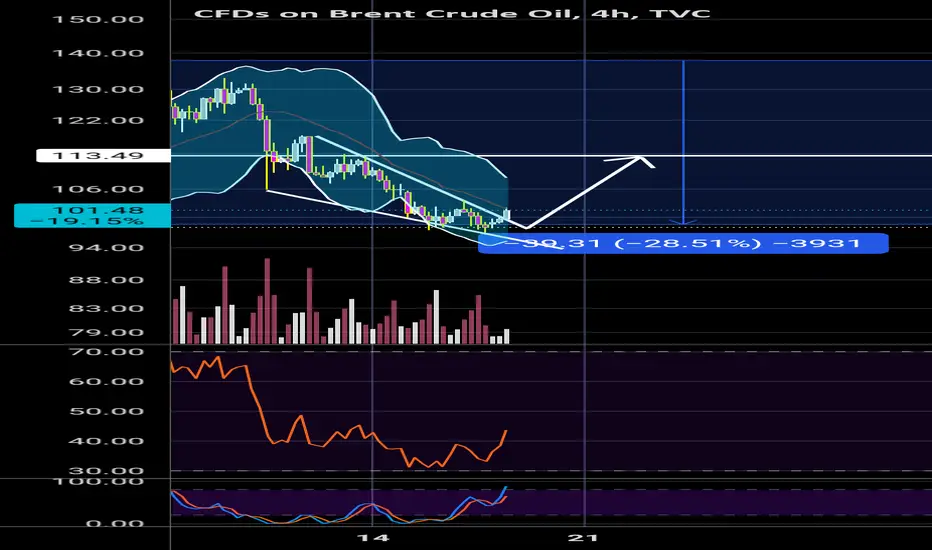Click the 70.00 level on the RSI scale
Image resolution: width=932 pixels, height=550 pixels.
tap(106, 351)
